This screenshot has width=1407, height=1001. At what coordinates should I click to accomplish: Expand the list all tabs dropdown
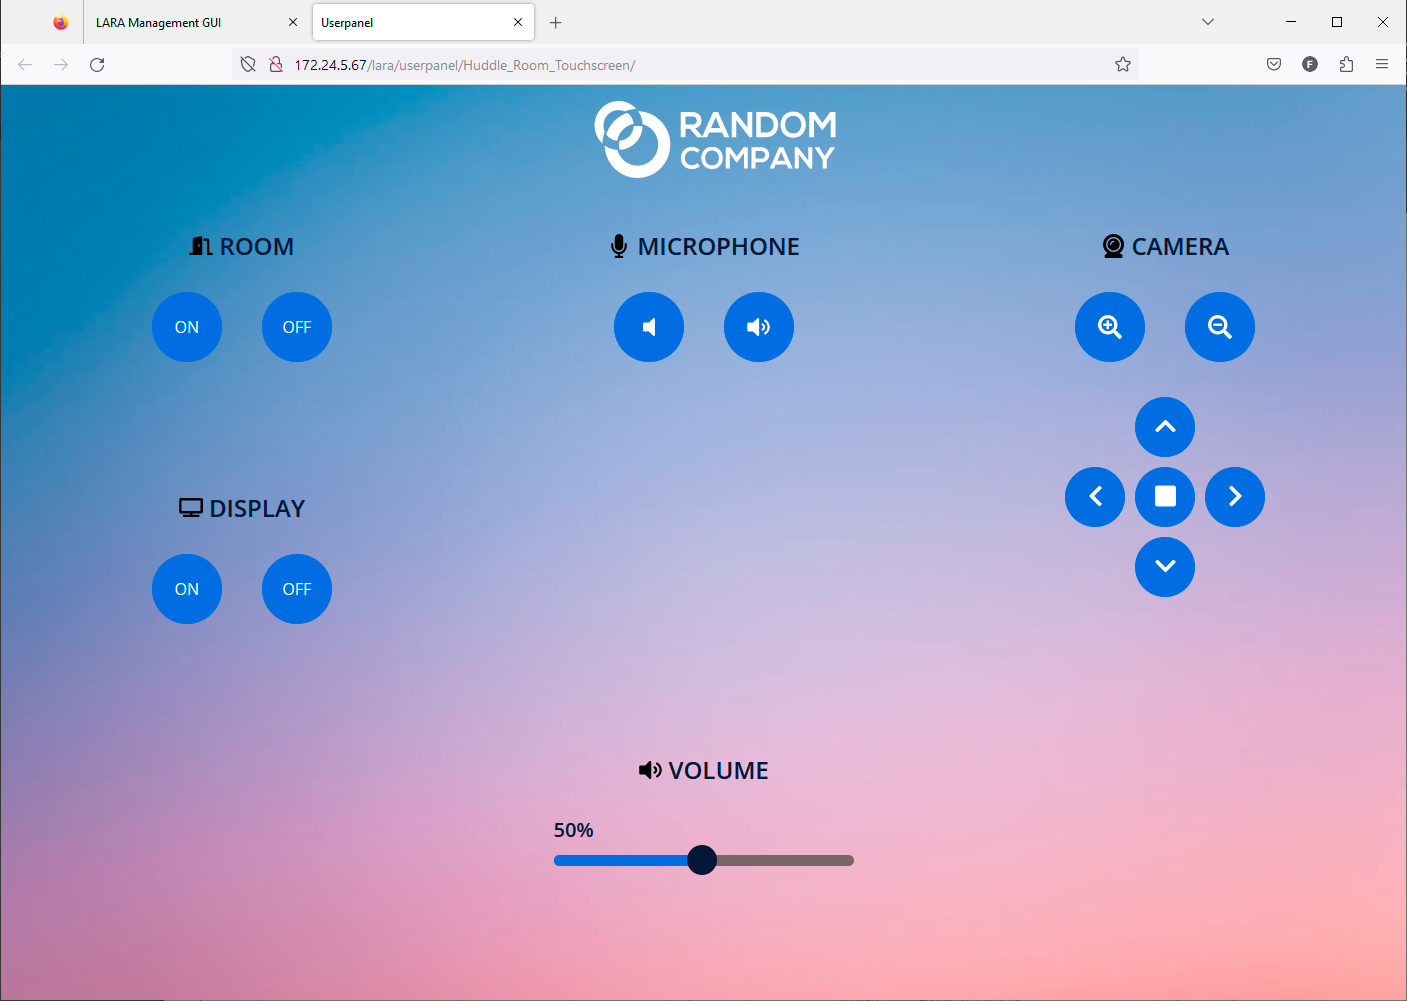coord(1208,22)
